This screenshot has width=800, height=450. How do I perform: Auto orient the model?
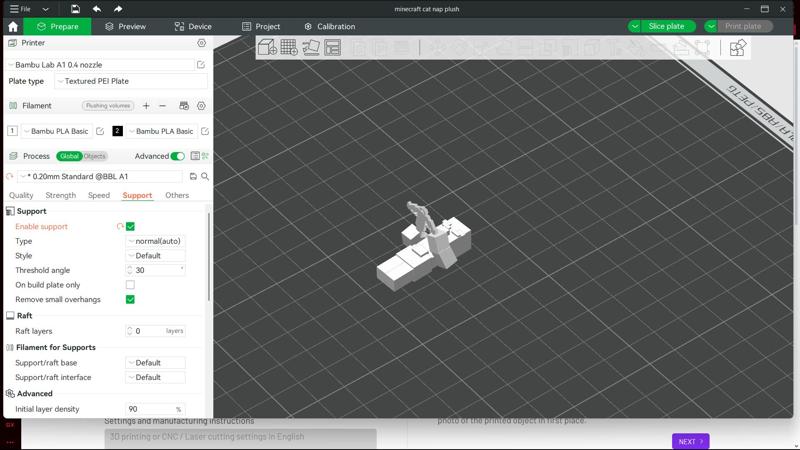pyautogui.click(x=311, y=48)
